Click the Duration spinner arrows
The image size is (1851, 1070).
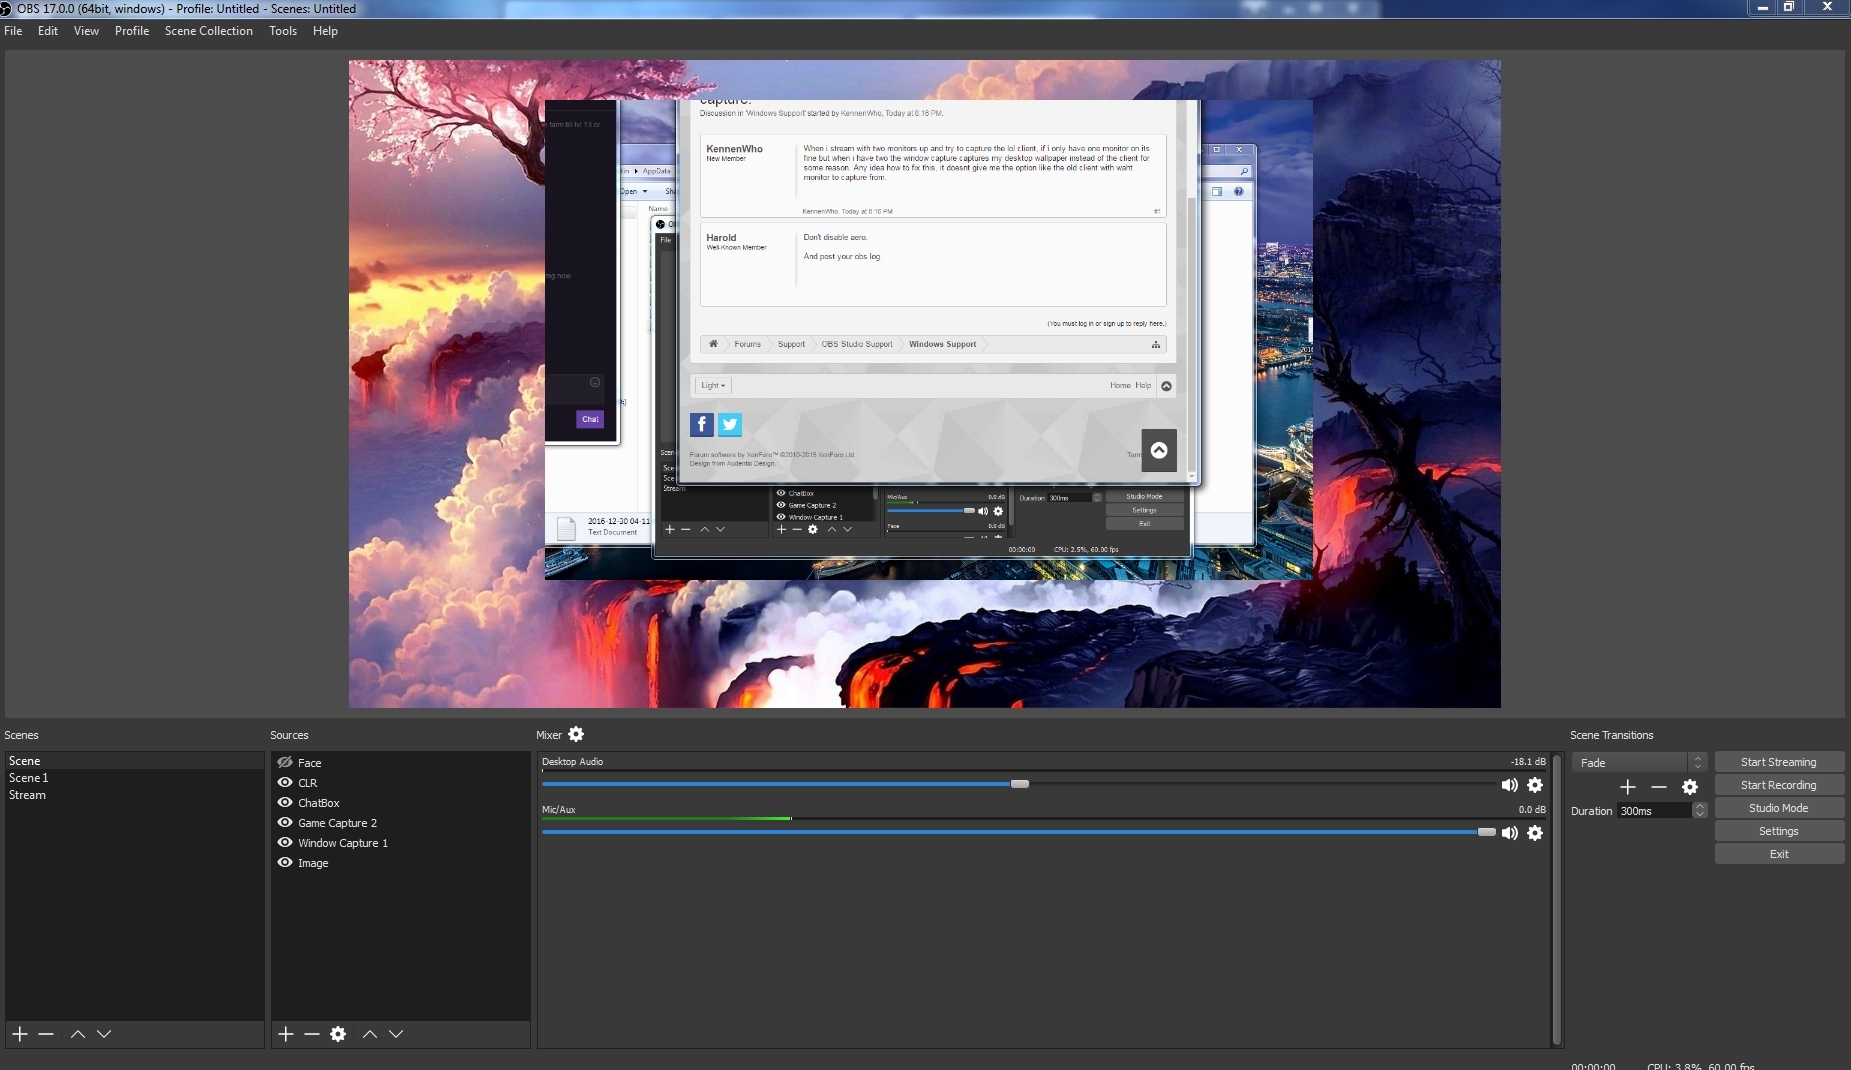point(1700,810)
